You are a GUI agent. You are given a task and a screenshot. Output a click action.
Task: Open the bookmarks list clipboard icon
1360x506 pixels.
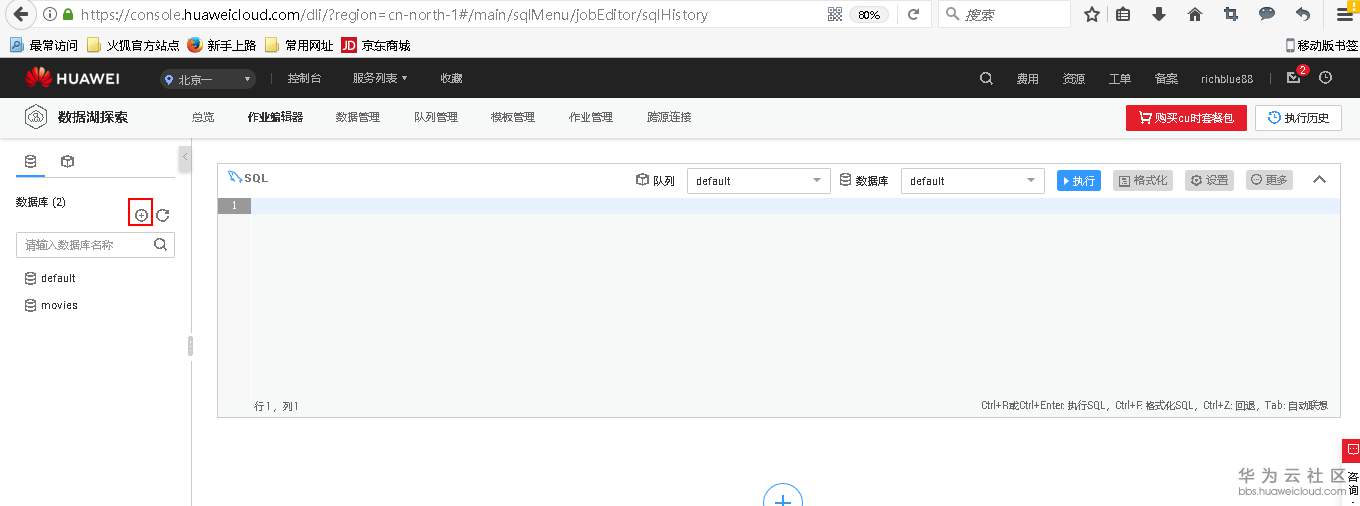[1123, 14]
